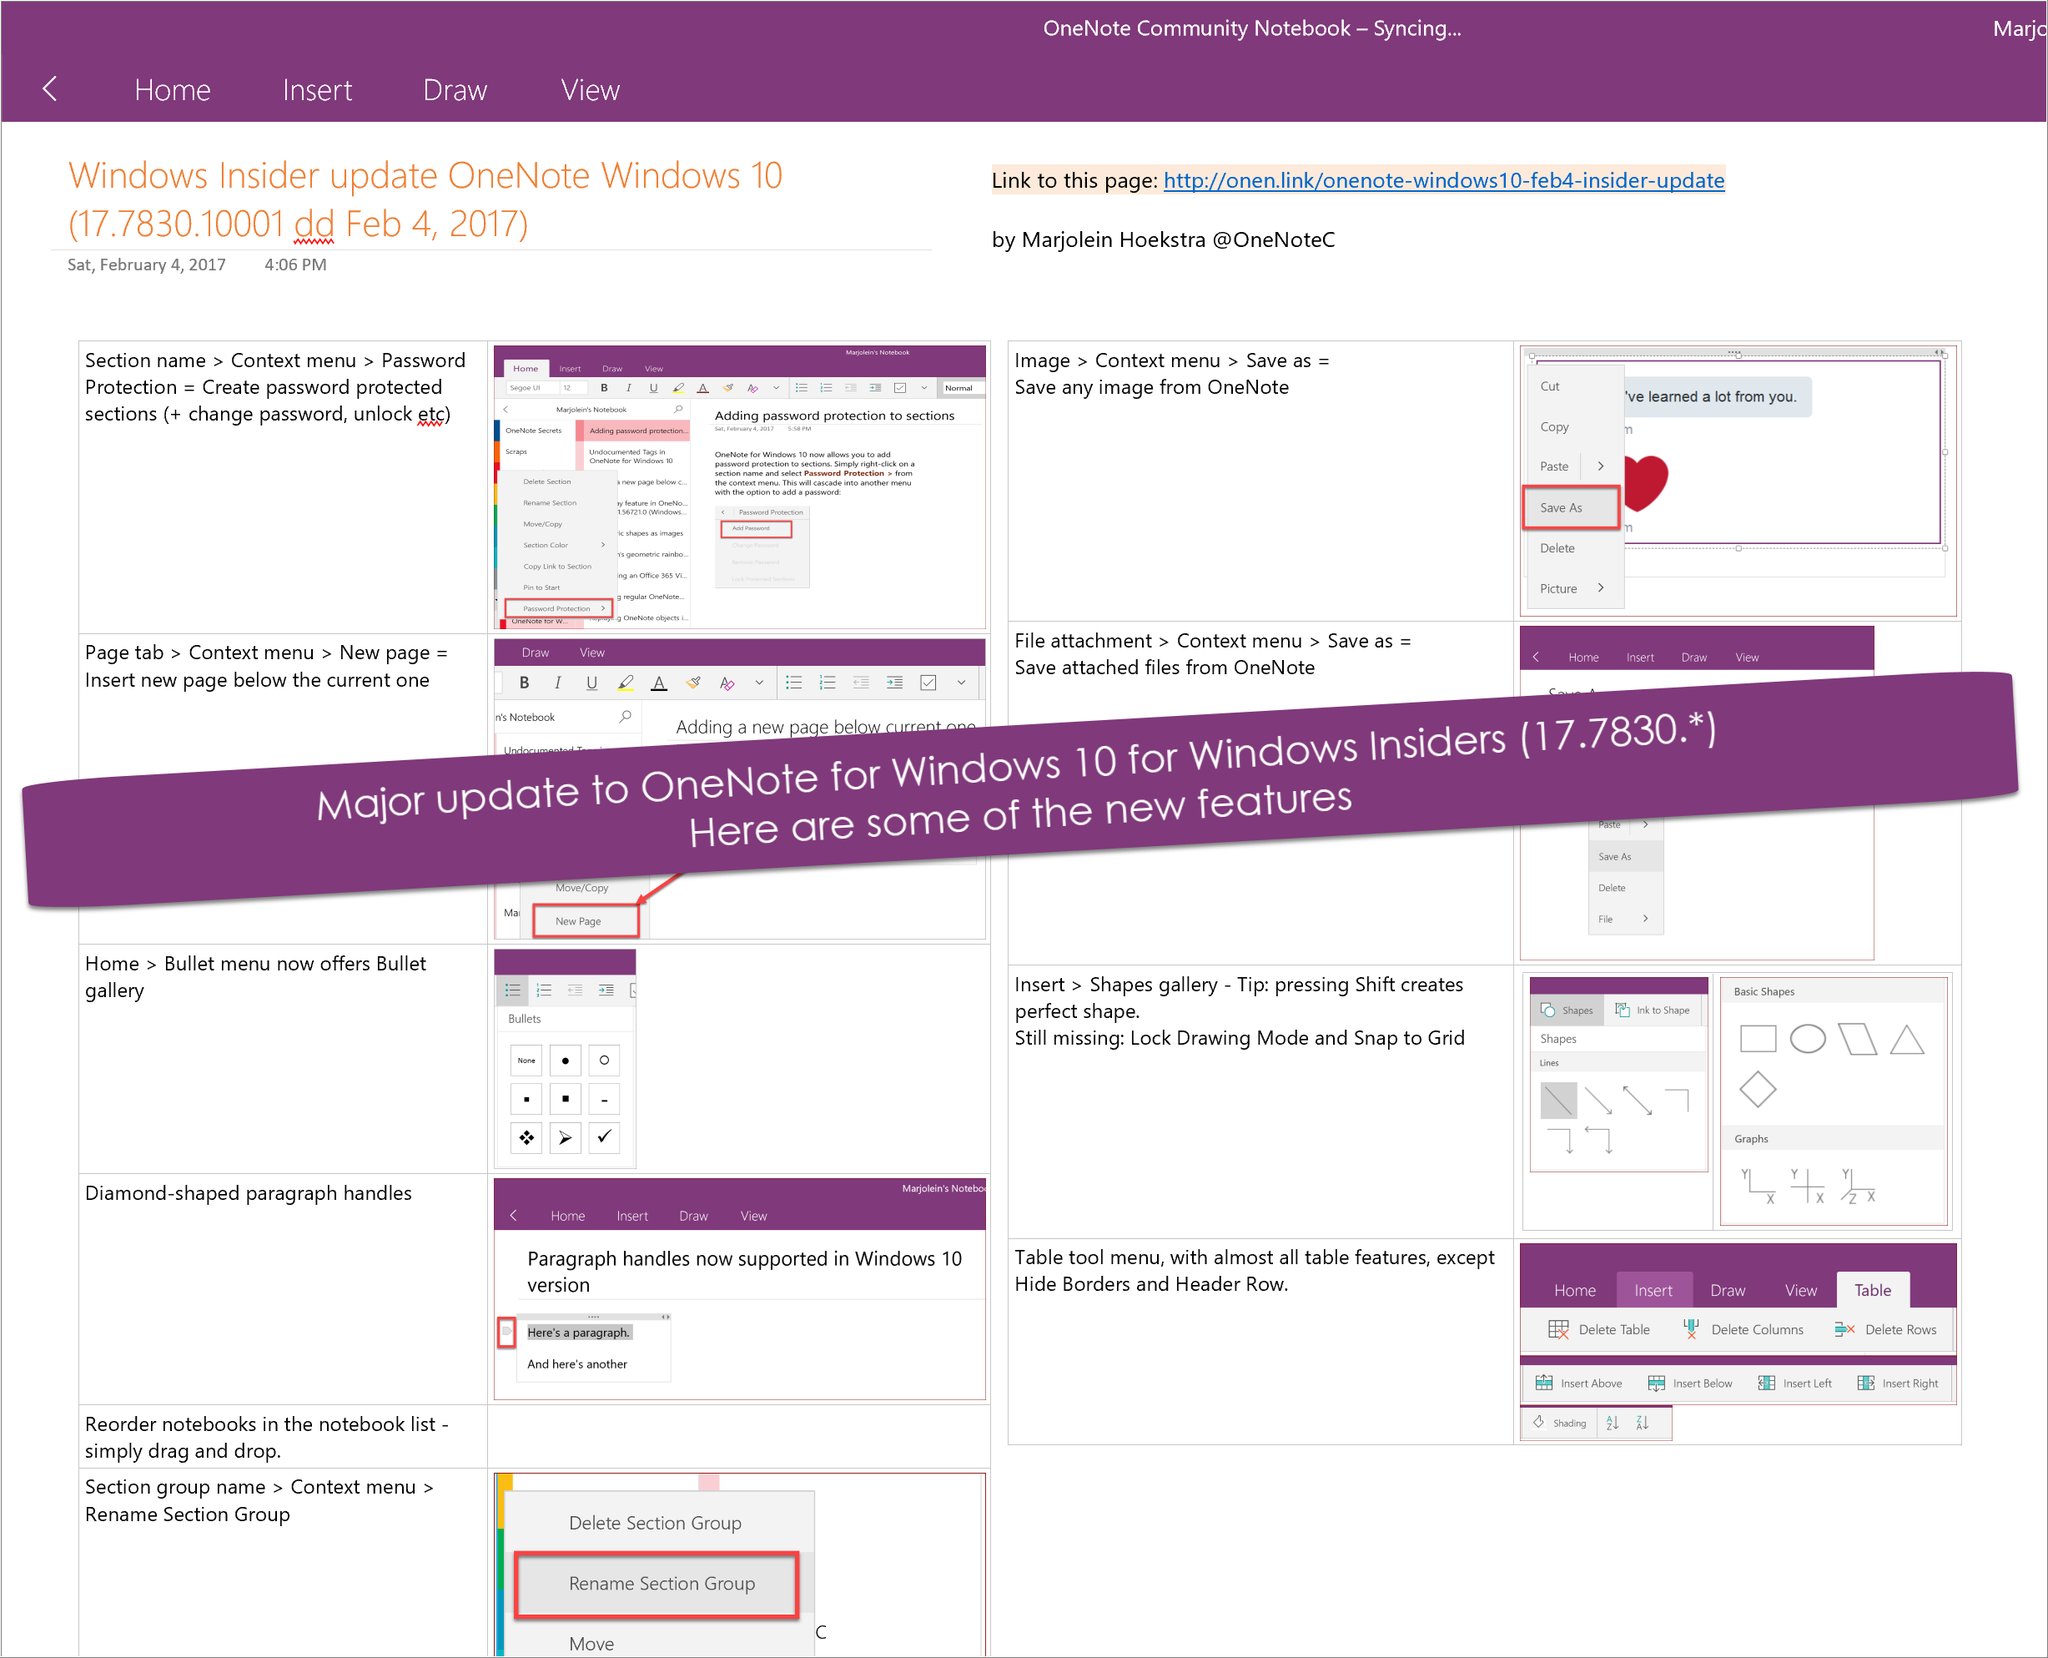The height and width of the screenshot is (1658, 2048).
Task: Pick the parallelogram in Basic Shapes
Action: (x=1858, y=1039)
